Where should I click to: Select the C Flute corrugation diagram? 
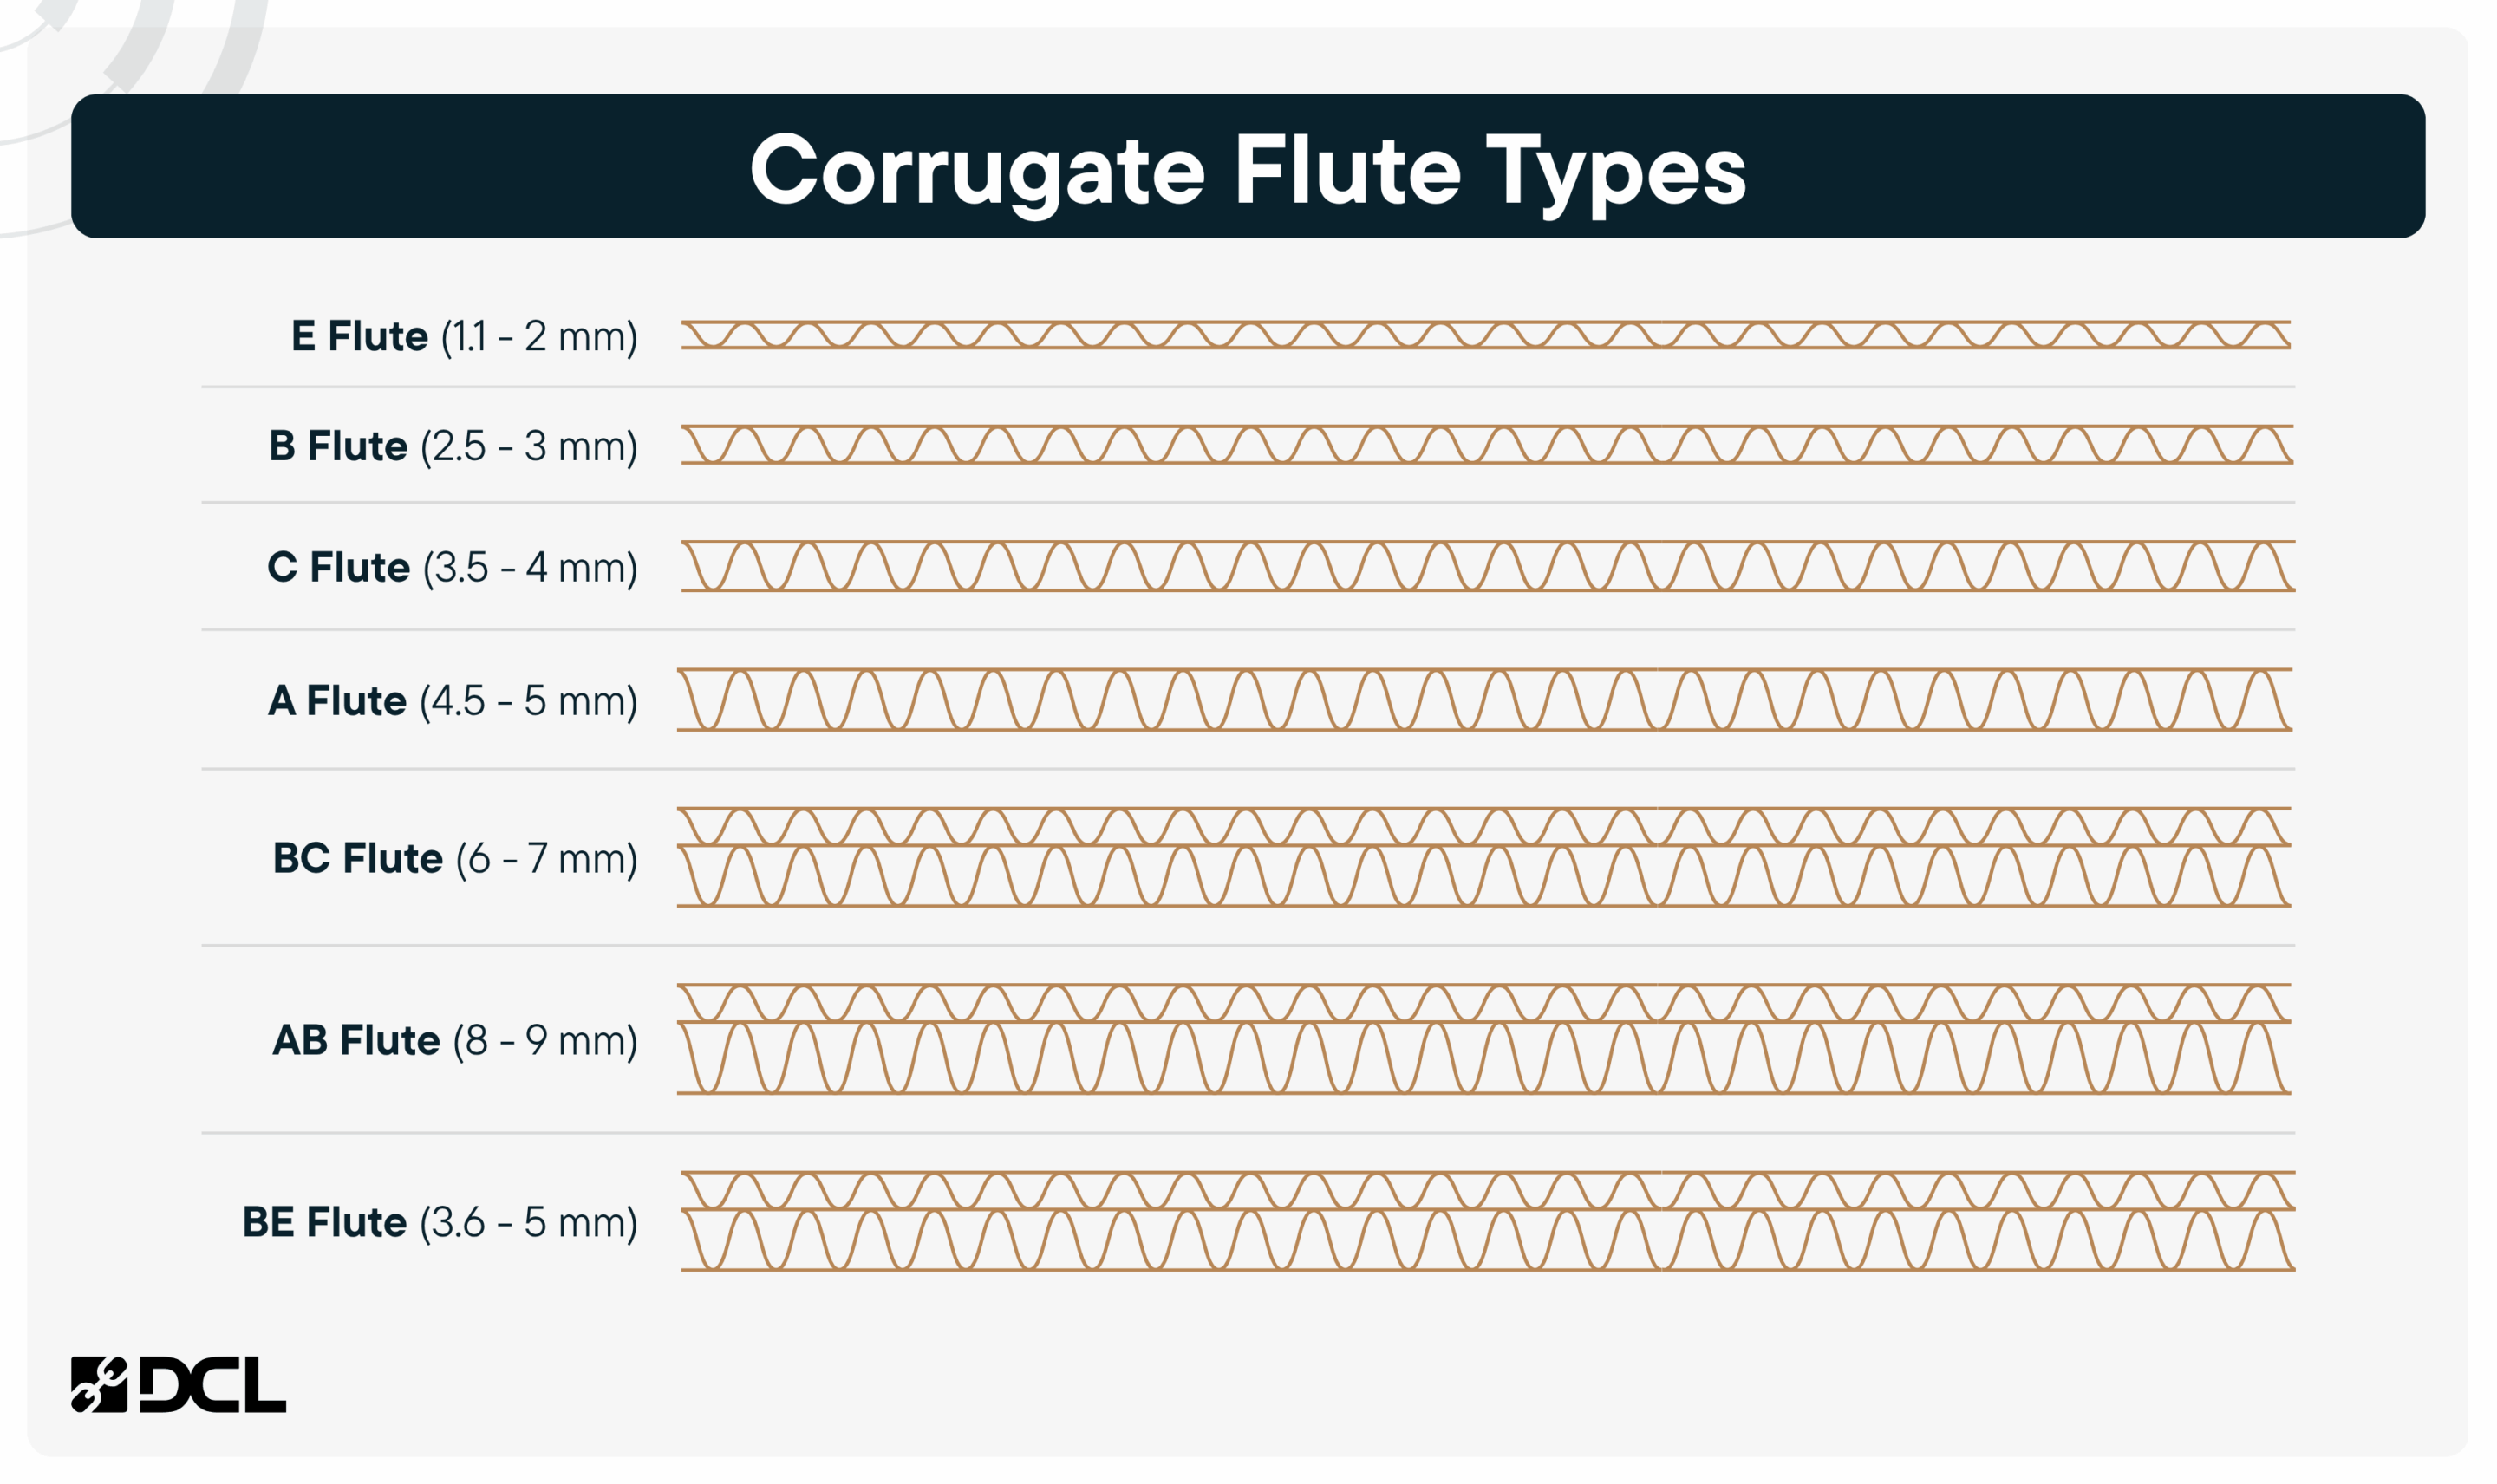[1488, 567]
